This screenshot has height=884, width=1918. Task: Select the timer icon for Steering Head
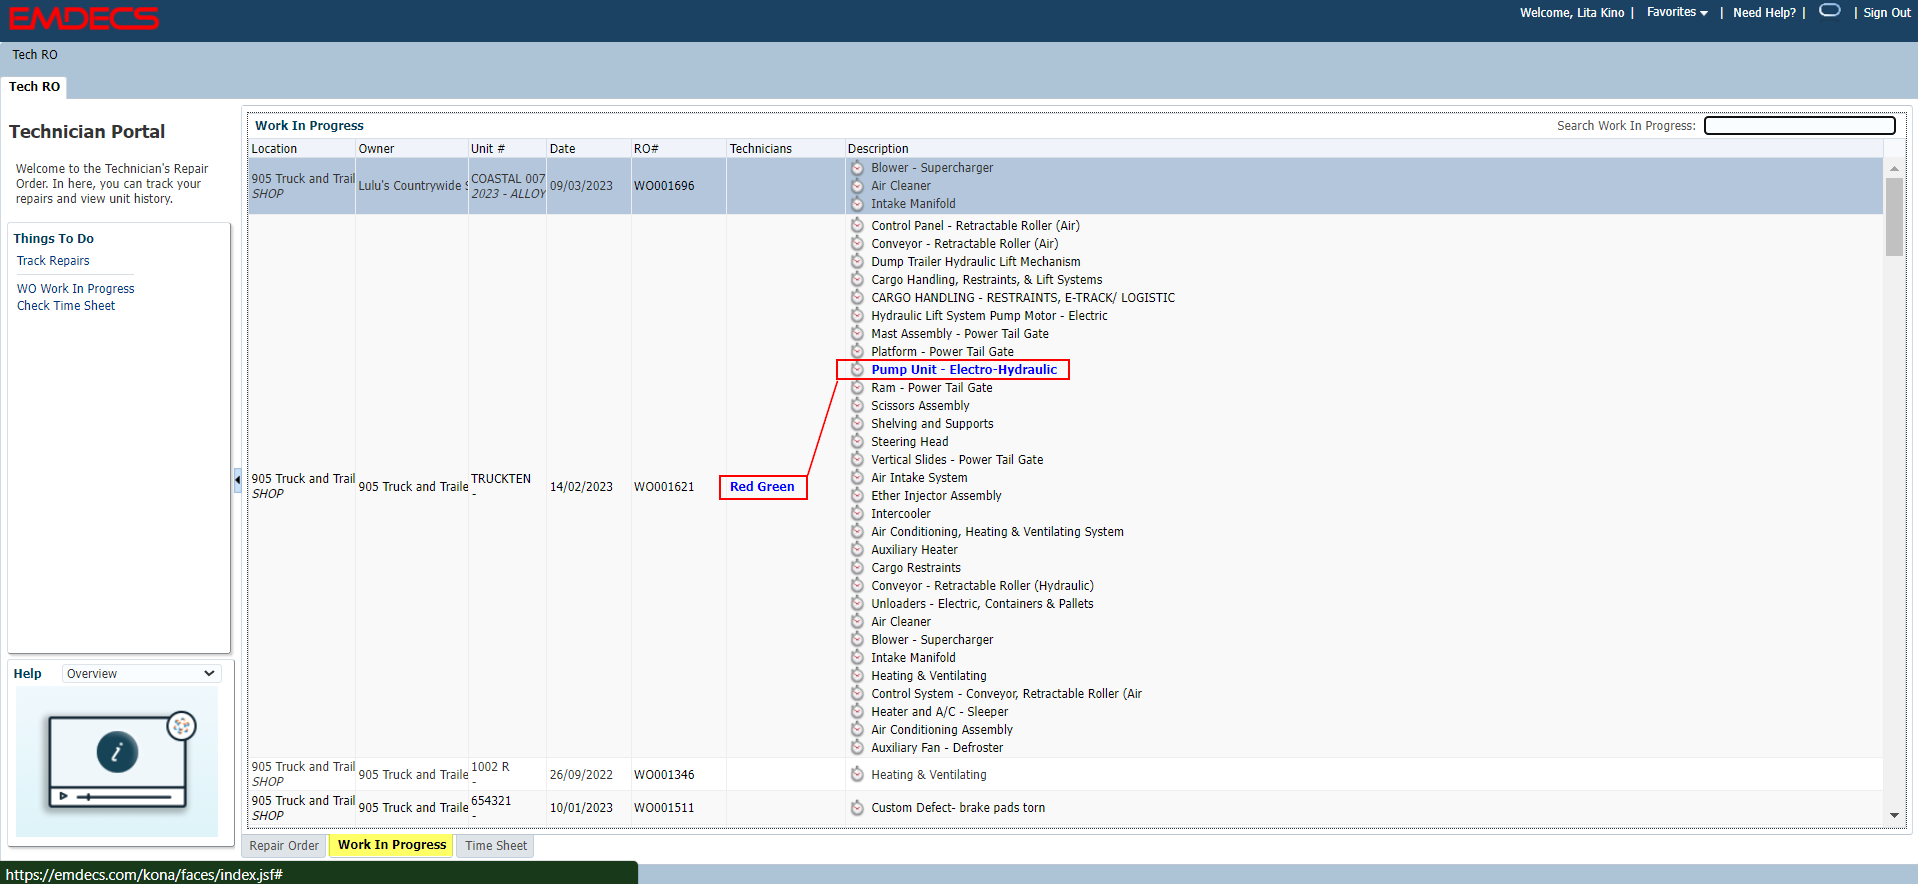857,441
